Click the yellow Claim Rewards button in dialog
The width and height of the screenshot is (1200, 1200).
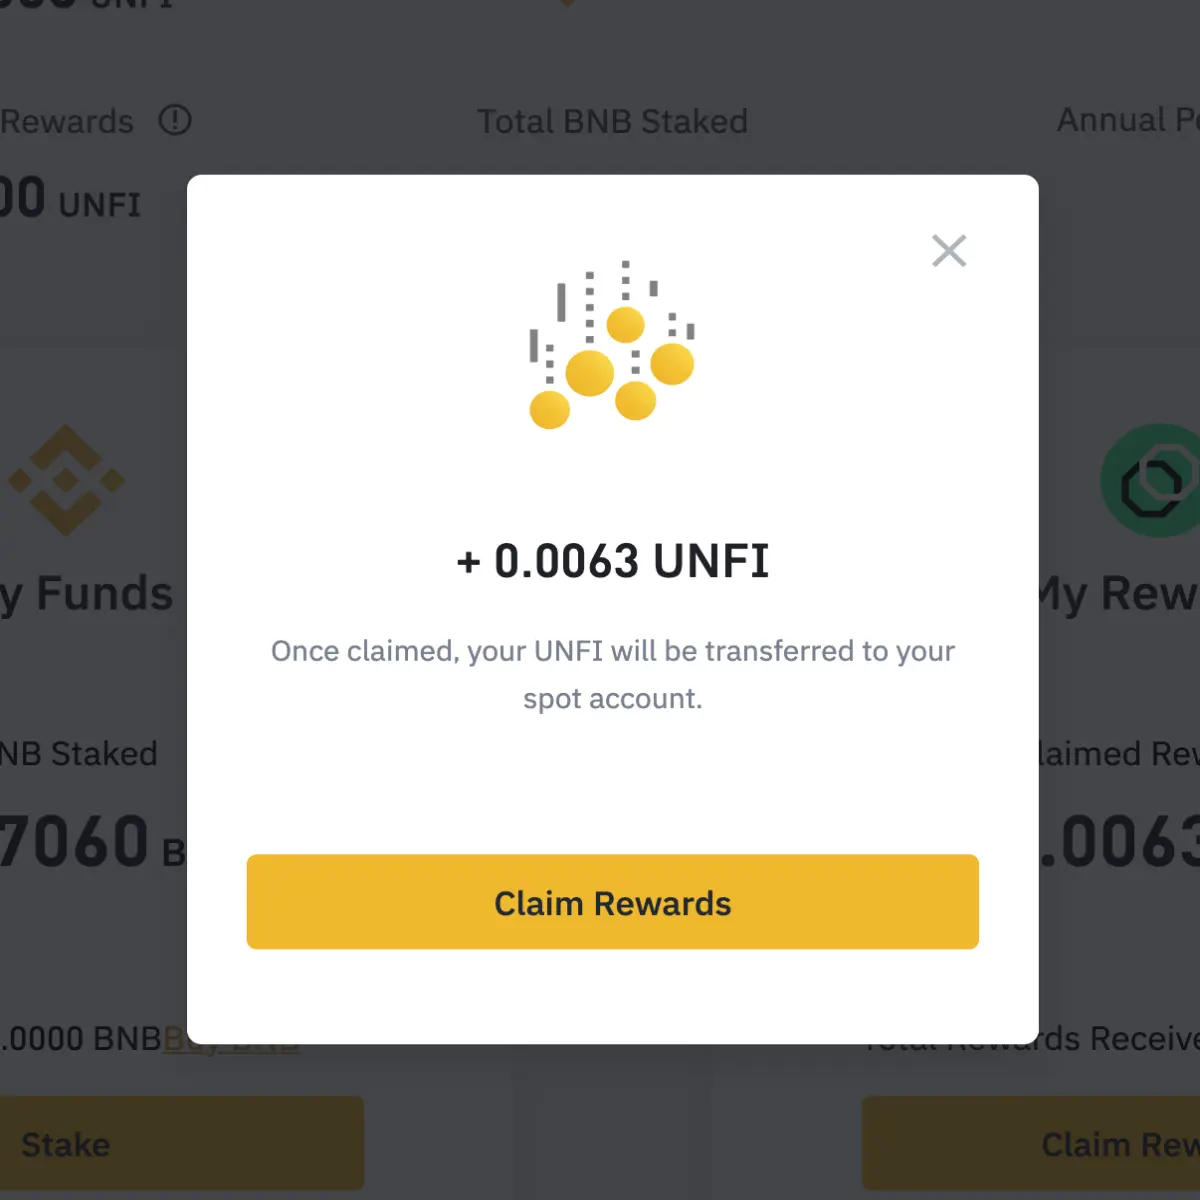click(x=612, y=902)
